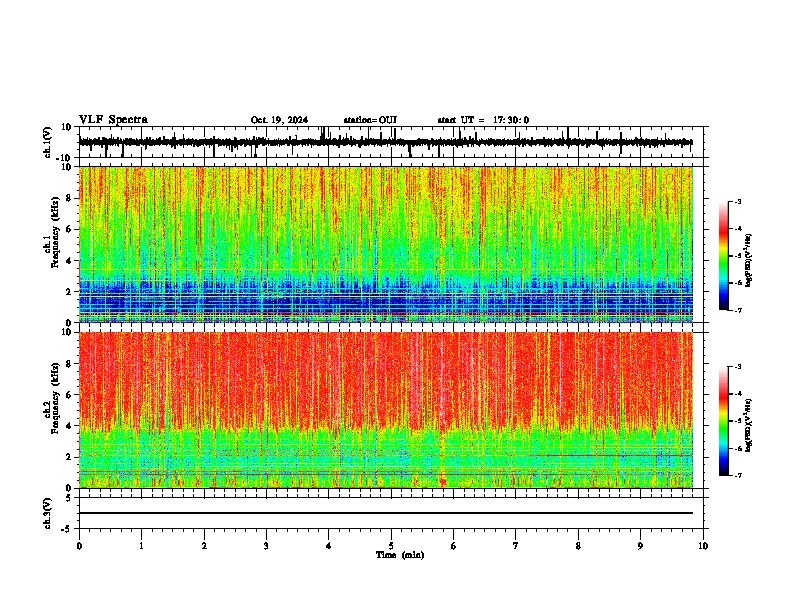Click the 'station=OUI' header label
Viewport: 792px width, 612px height.
[x=370, y=120]
